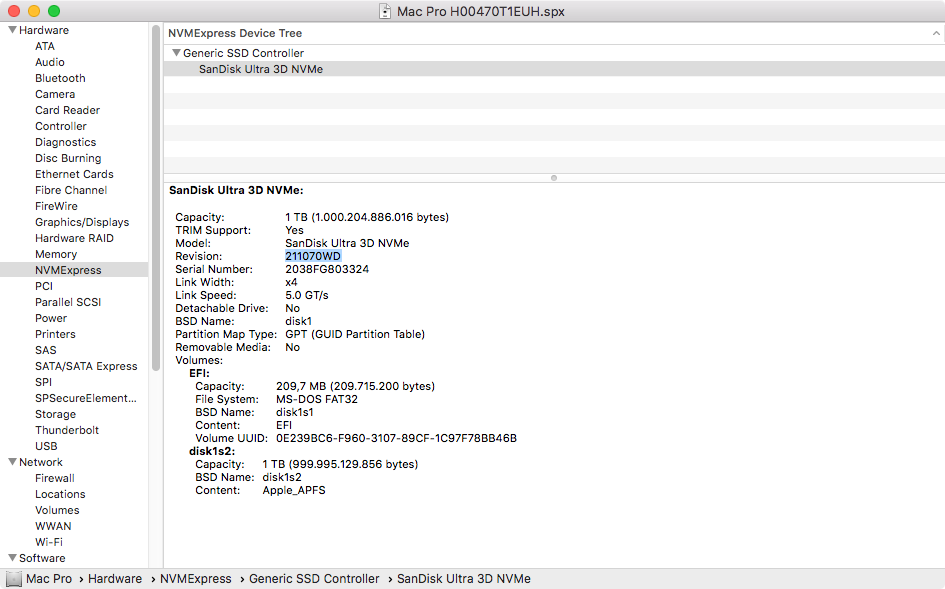945x589 pixels.
Task: Select SPSecureElement item in sidebar
Action: (86, 398)
